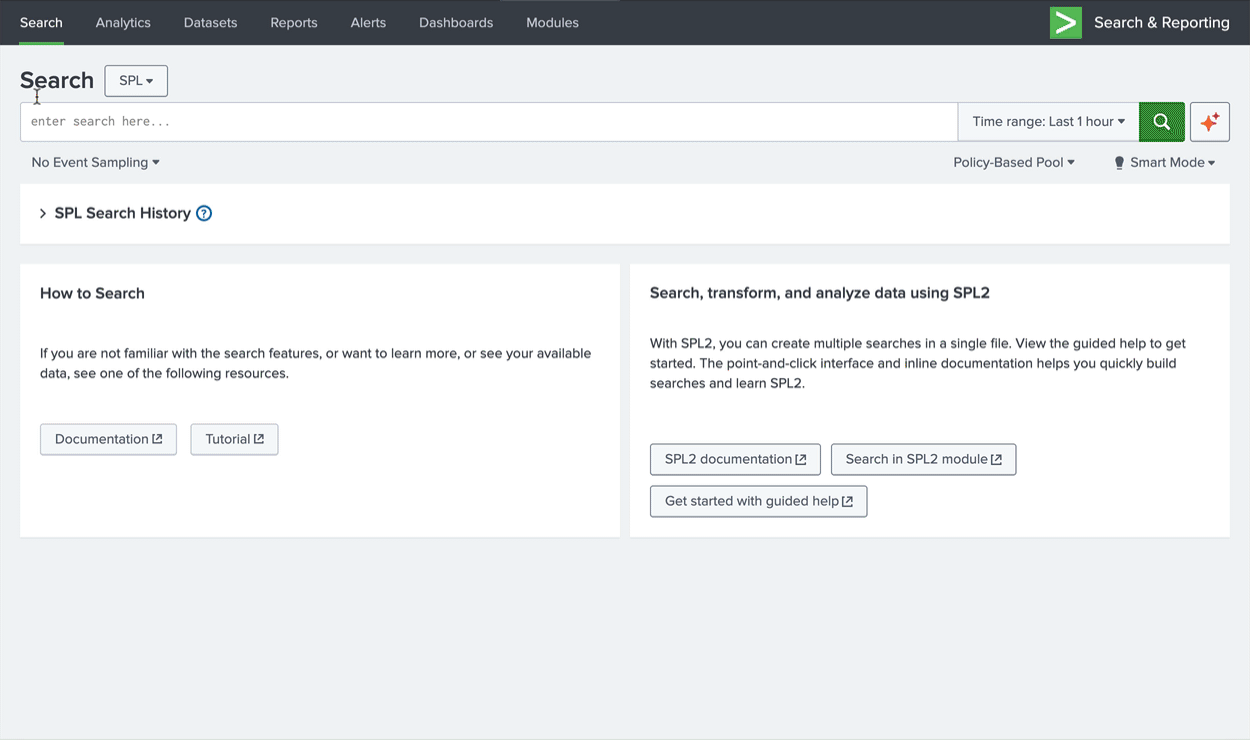Run search with green magnifier button
Image resolution: width=1250 pixels, height=740 pixels.
click(1162, 122)
